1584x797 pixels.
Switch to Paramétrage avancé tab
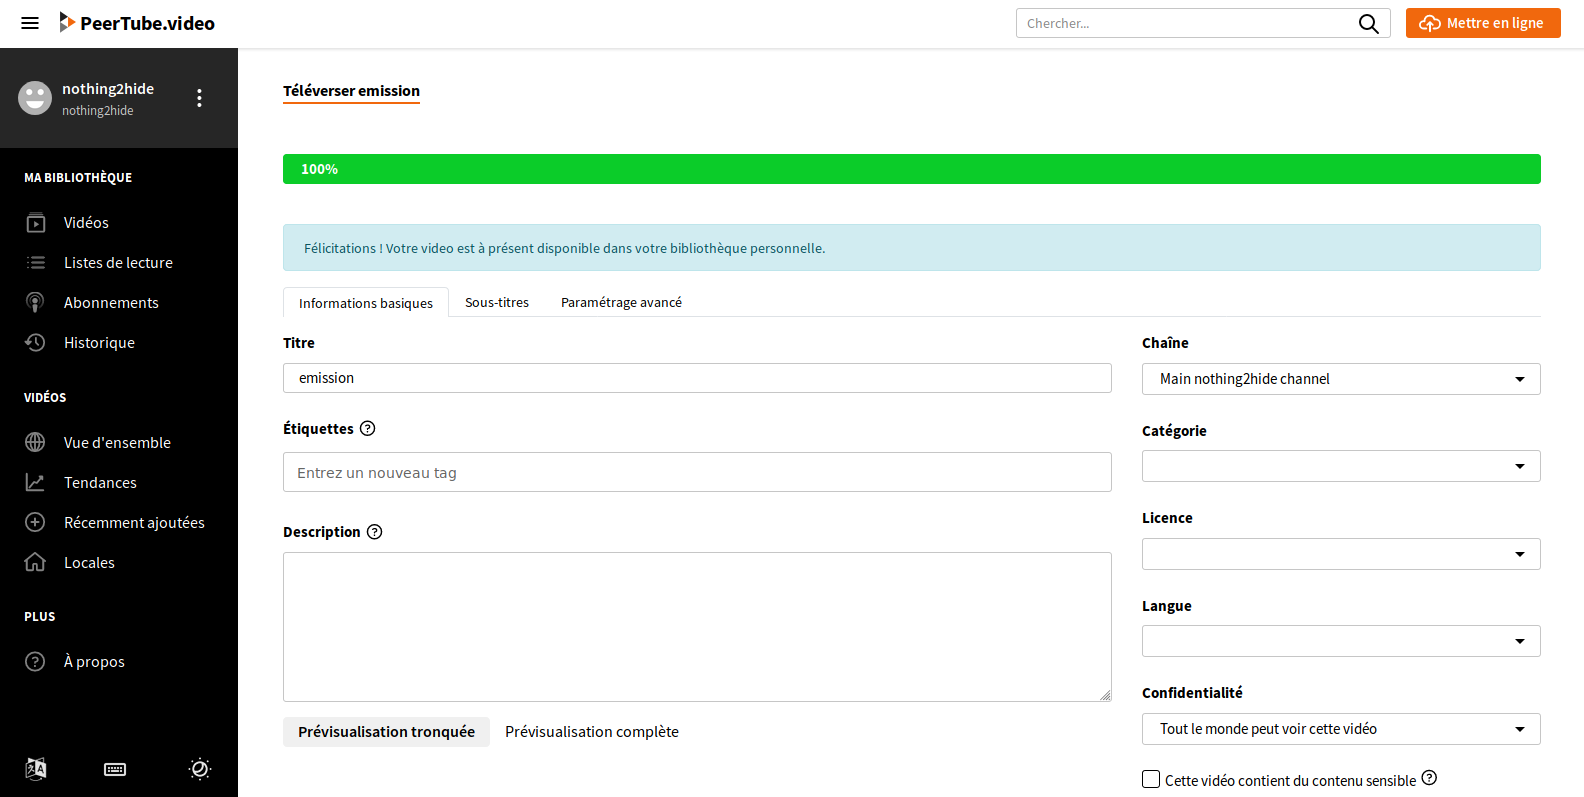coord(621,302)
